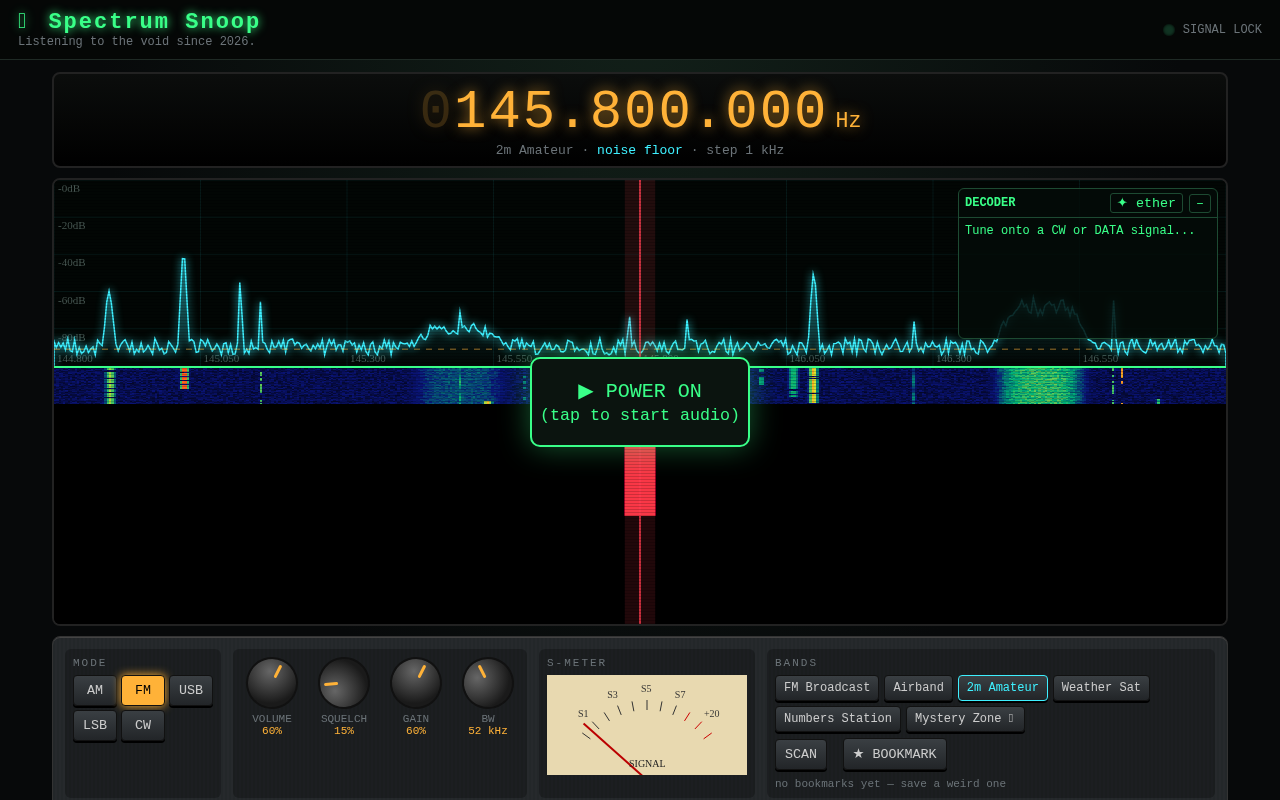
Task: Click the analog S-meter gauge
Action: (x=647, y=725)
